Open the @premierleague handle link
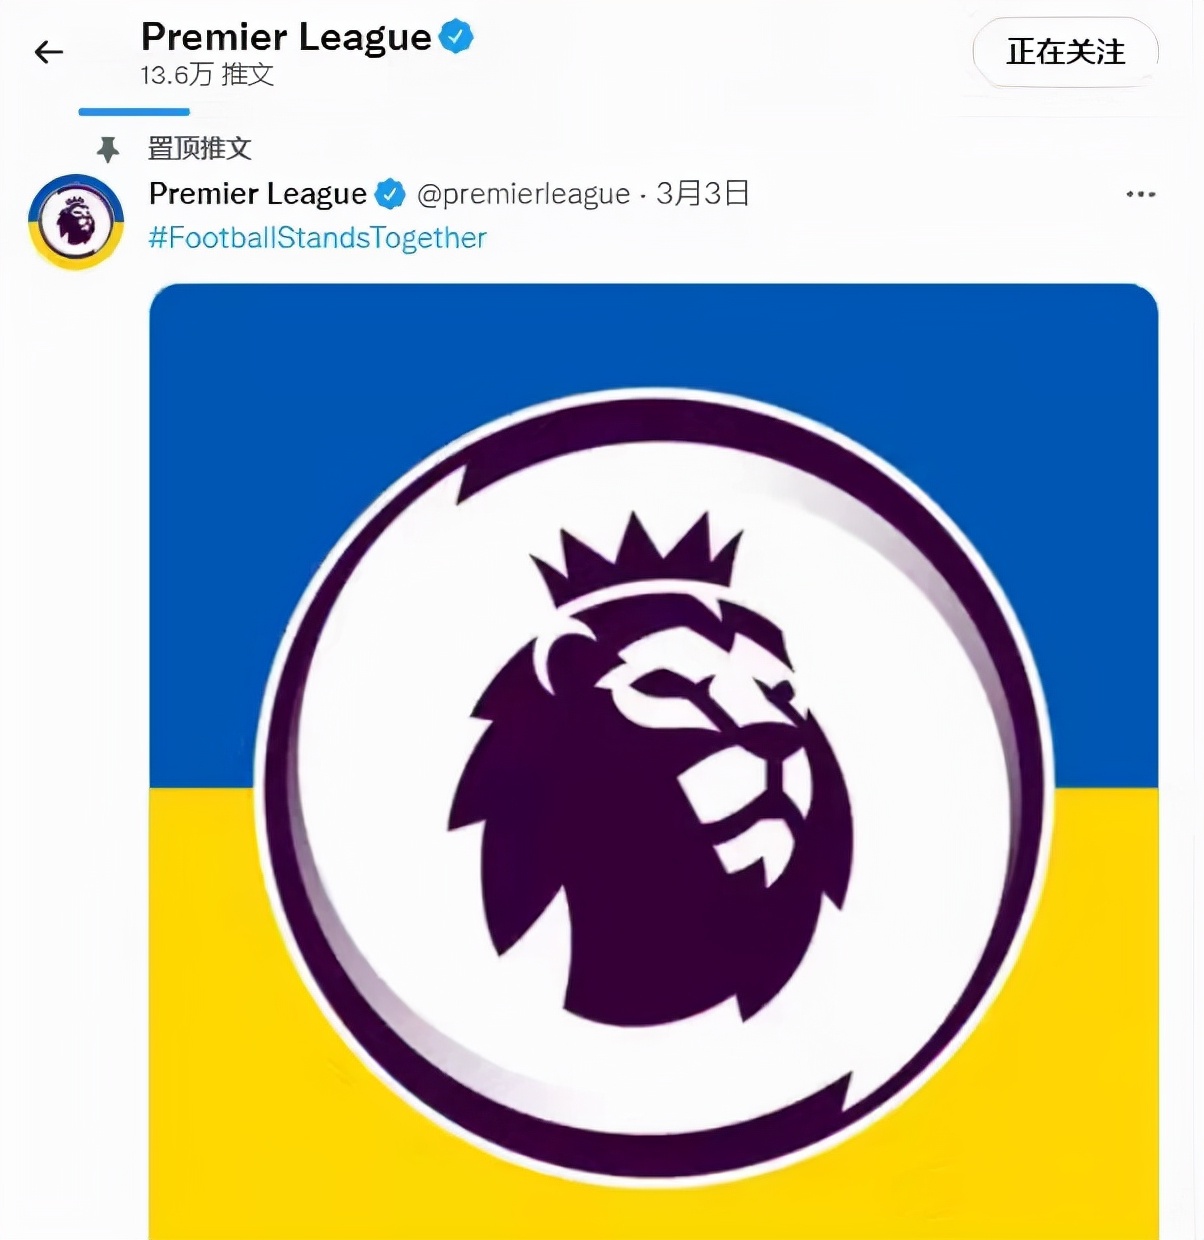 (x=523, y=194)
